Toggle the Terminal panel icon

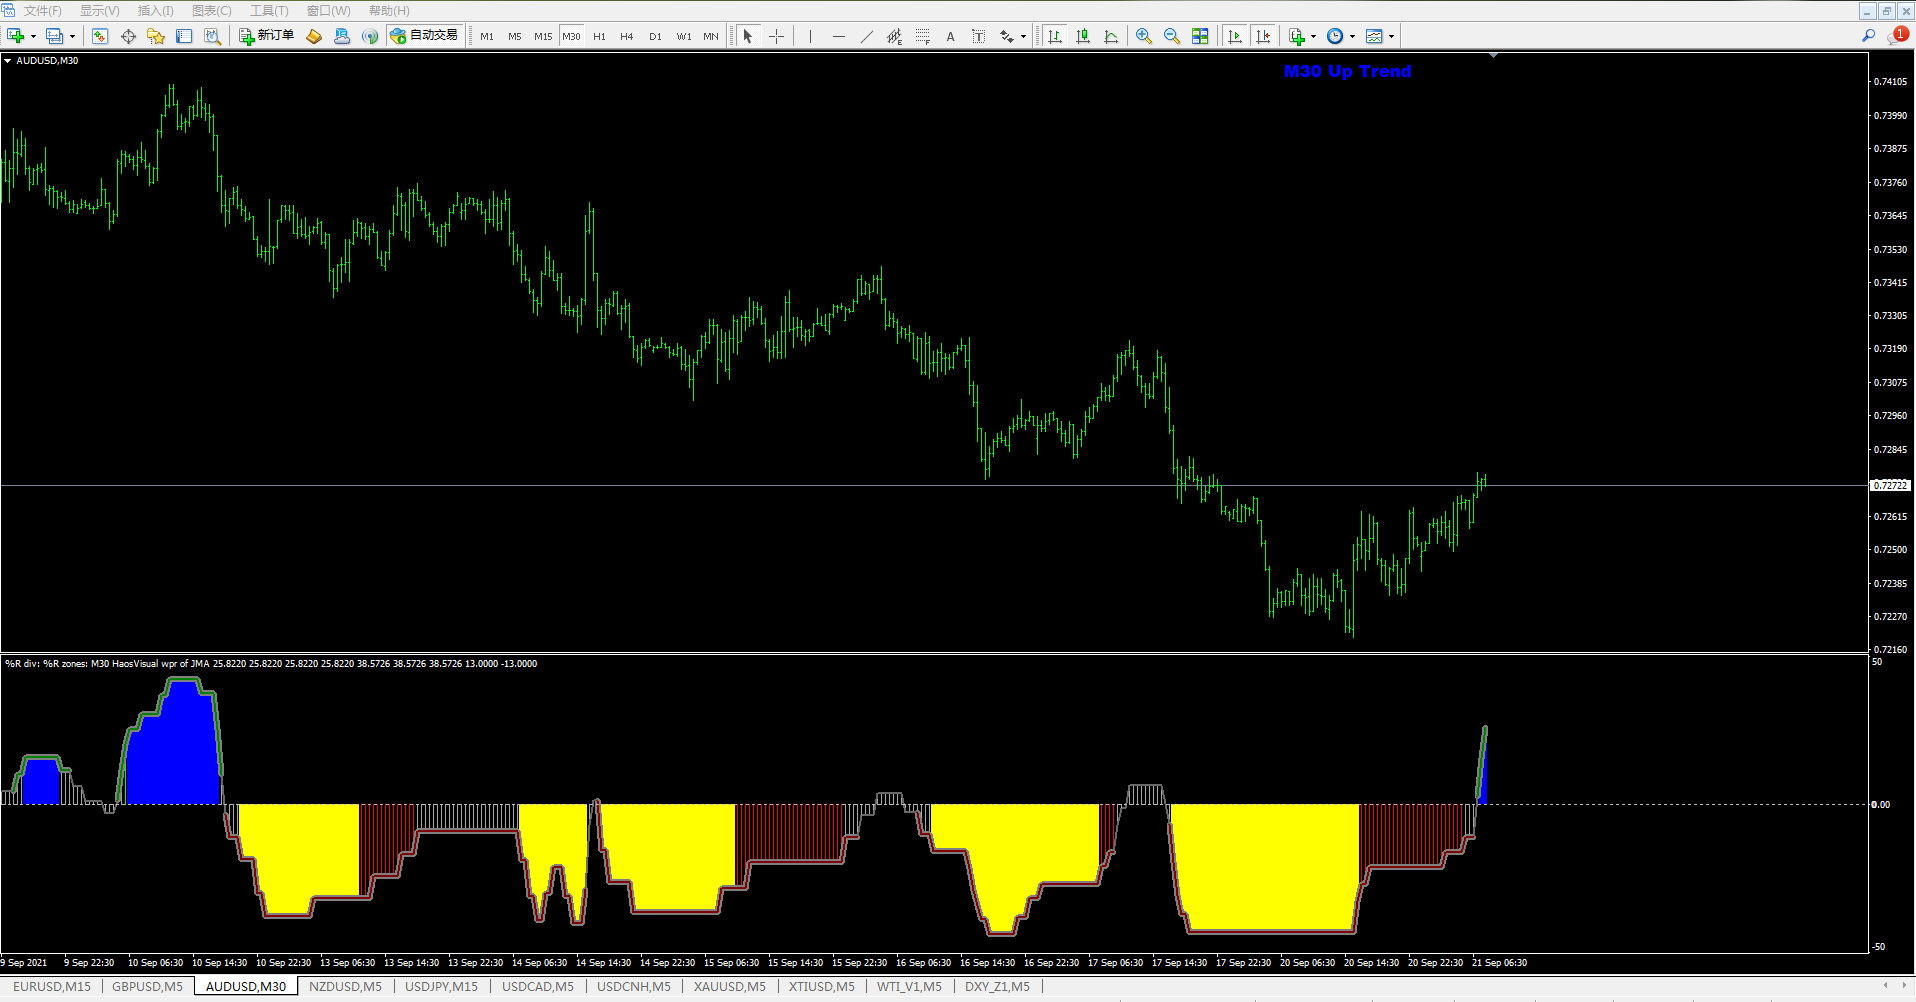click(184, 36)
